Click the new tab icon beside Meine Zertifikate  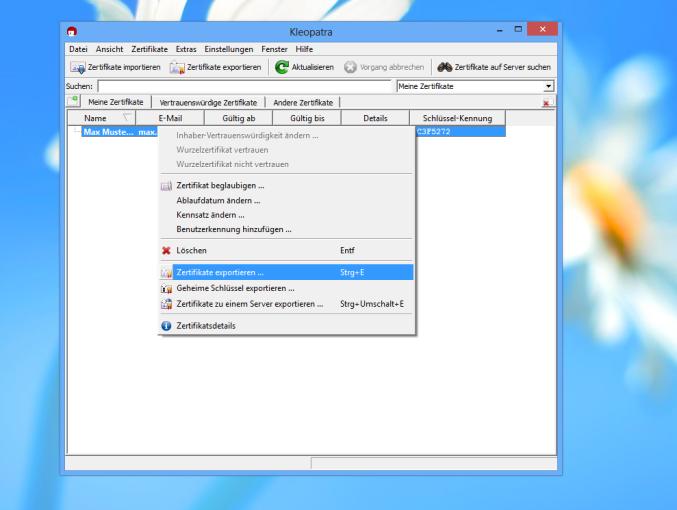coord(73,101)
